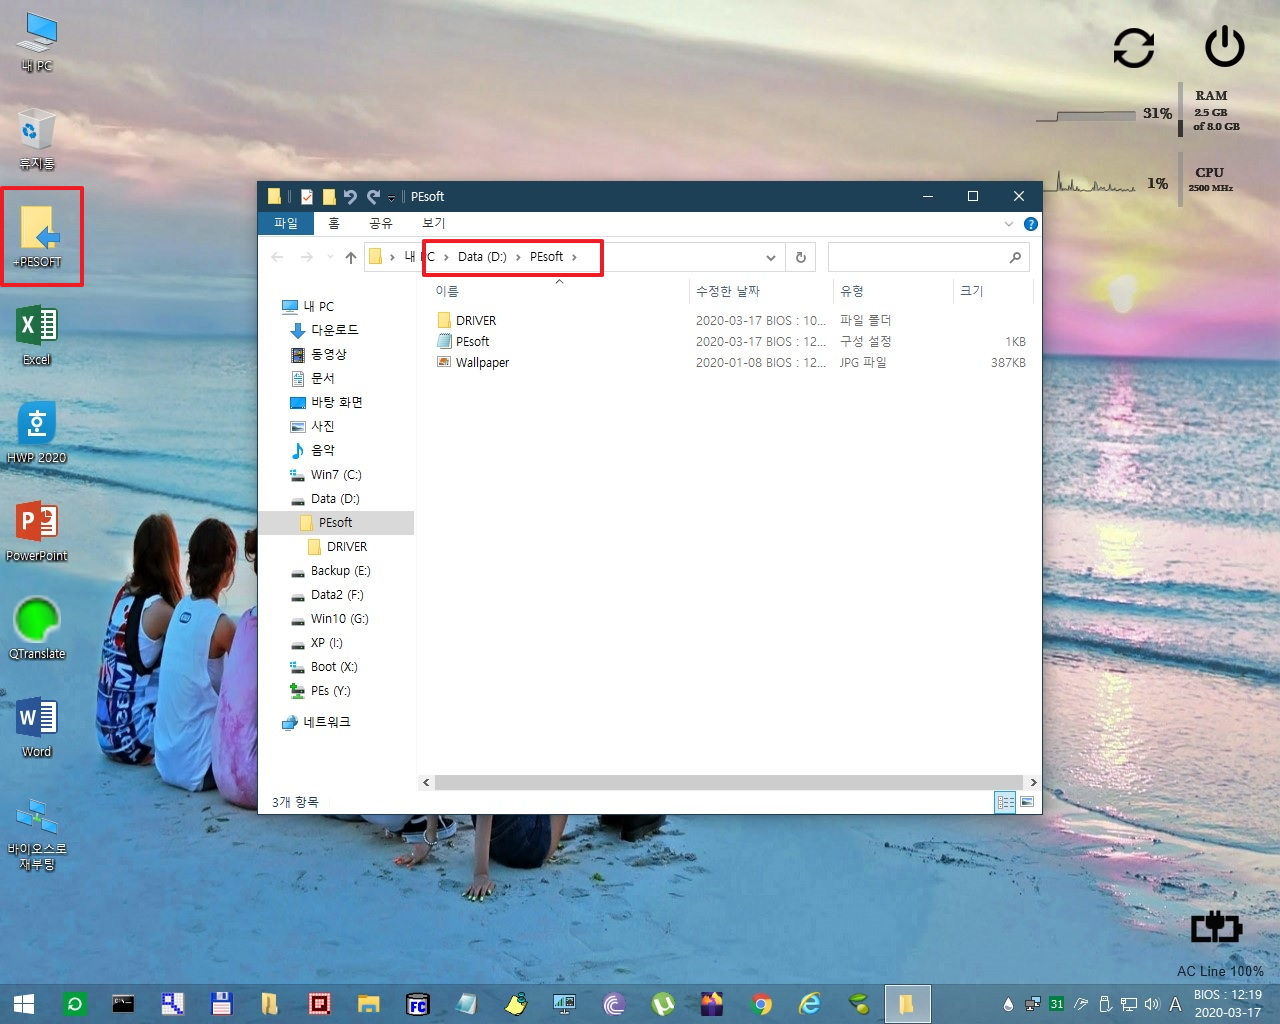Open the floppy disk save taskbar icon
Viewport: 1280px width, 1024px height.
pyautogui.click(x=221, y=1004)
